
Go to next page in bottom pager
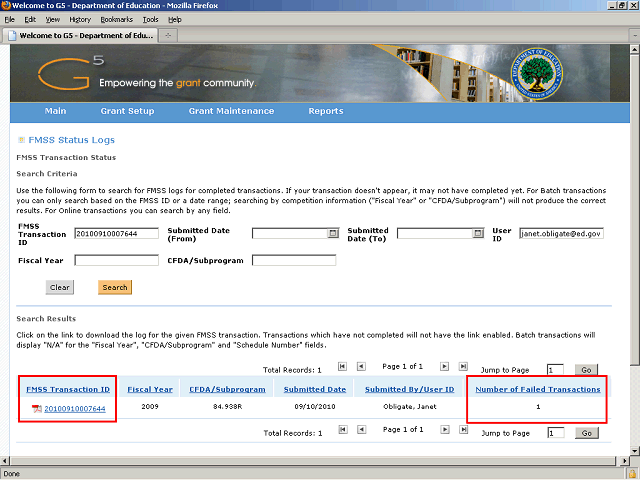pyautogui.click(x=445, y=429)
